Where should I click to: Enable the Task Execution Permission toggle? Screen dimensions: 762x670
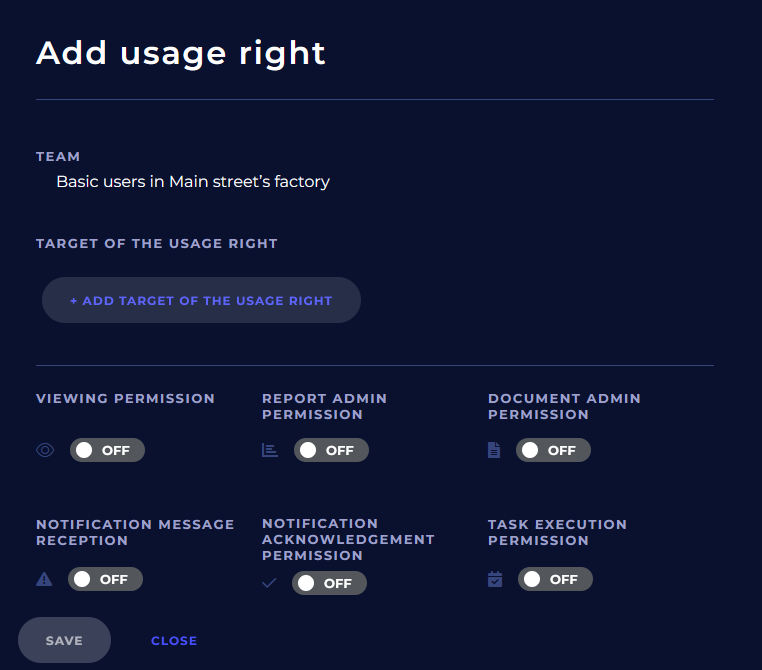(555, 579)
